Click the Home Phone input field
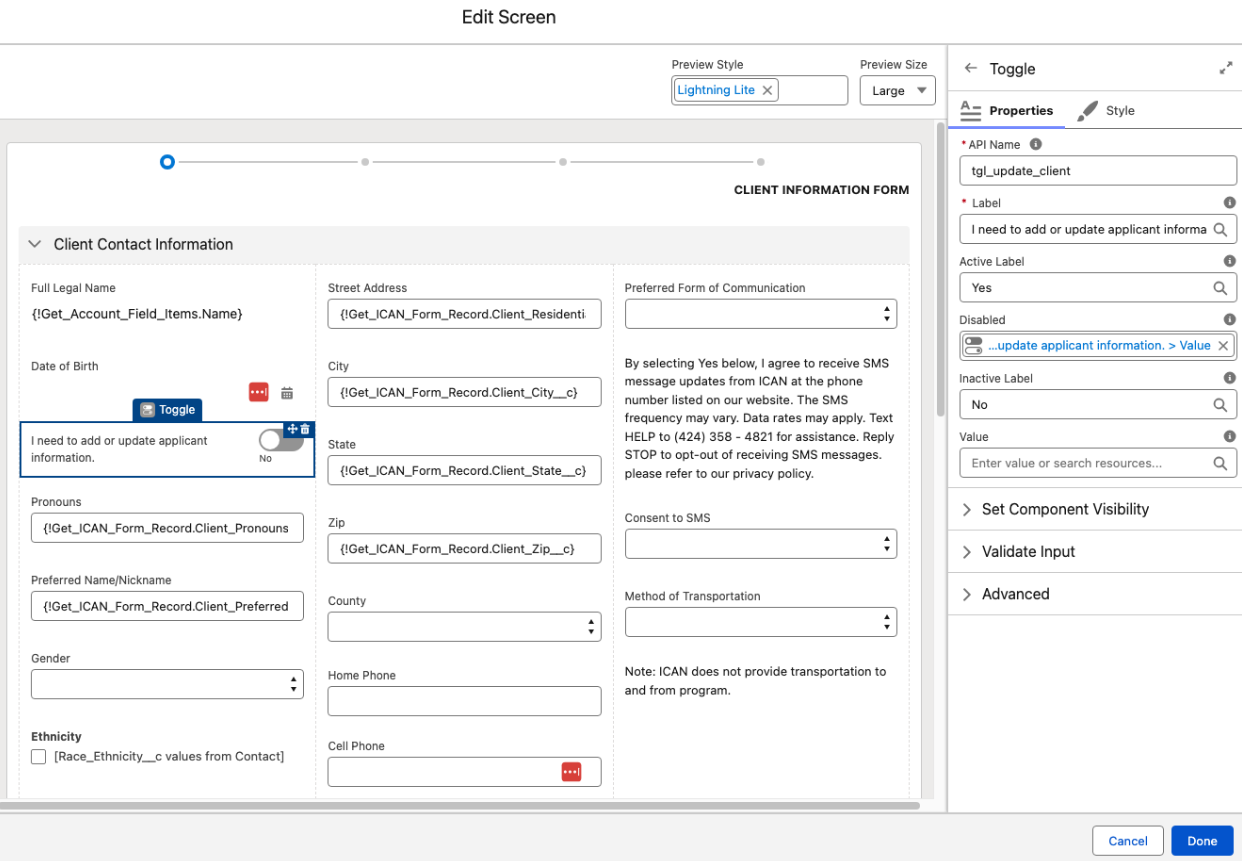 tap(464, 701)
